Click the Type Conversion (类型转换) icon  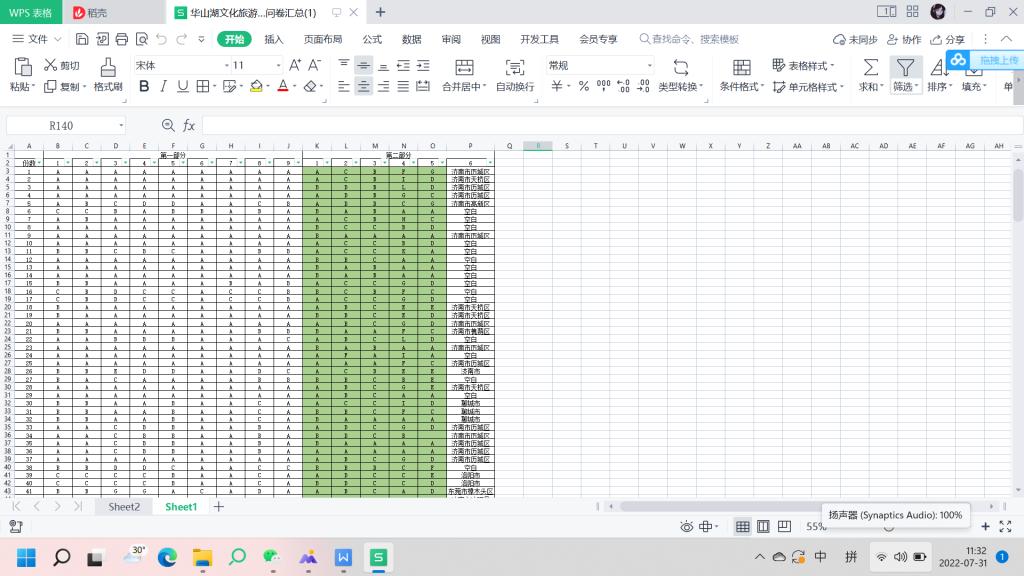pyautogui.click(x=681, y=67)
